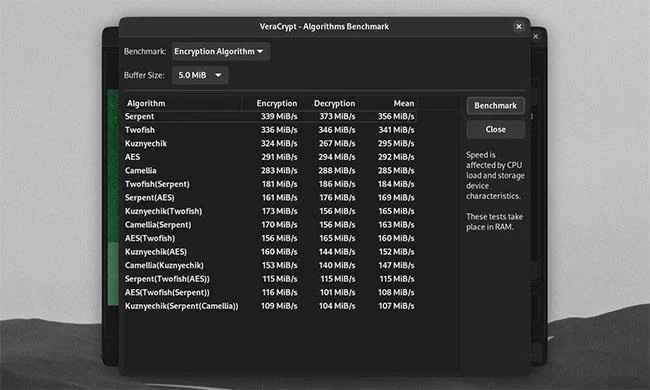Viewport: 650px width, 390px height.
Task: Select the Twofish algorithm row
Action: pyautogui.click(x=270, y=130)
